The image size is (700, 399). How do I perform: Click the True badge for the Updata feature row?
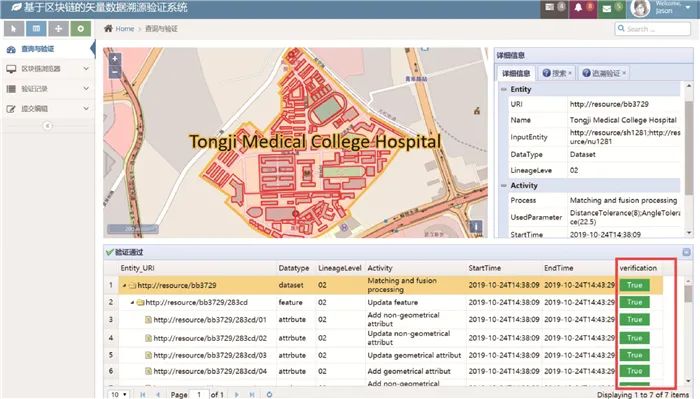pos(634,302)
